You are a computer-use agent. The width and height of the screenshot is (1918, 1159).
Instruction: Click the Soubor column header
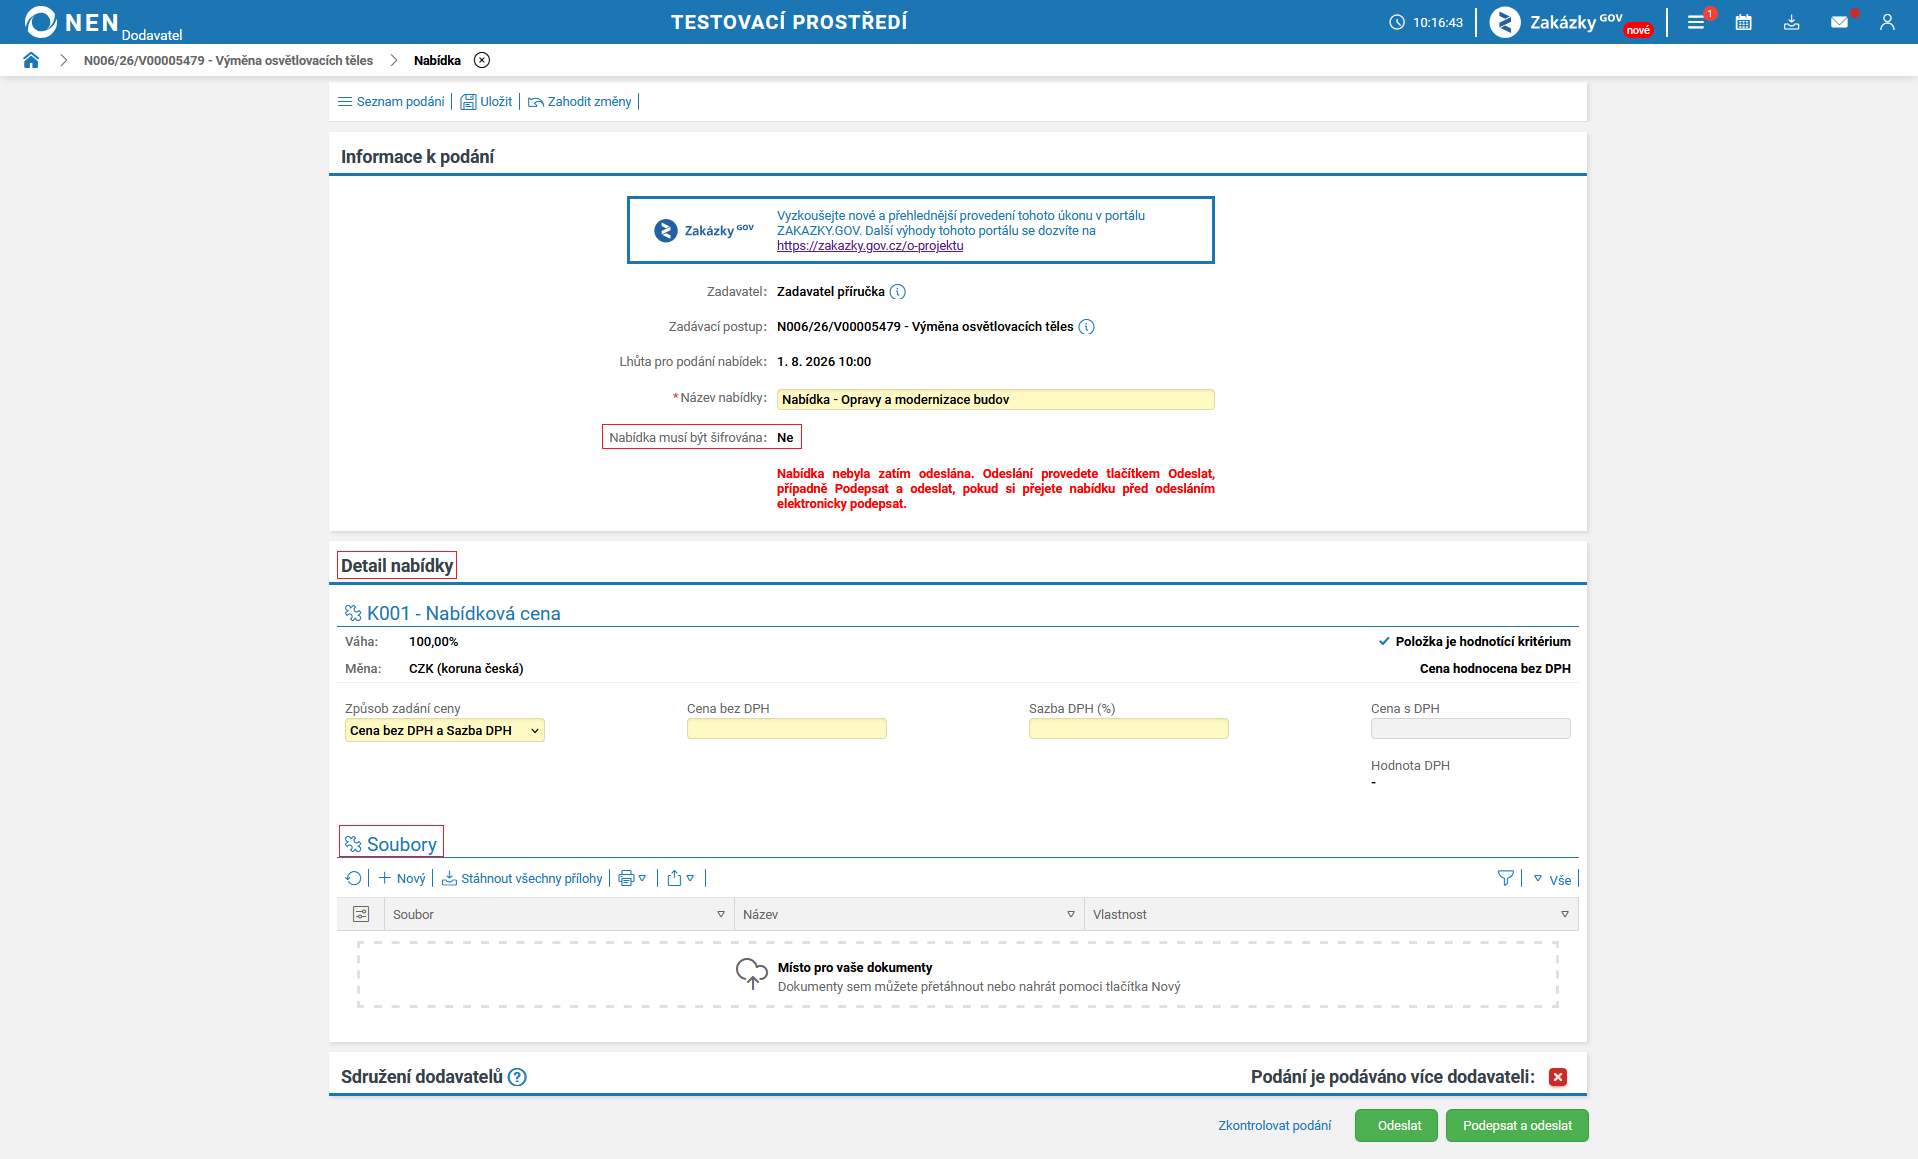point(559,914)
